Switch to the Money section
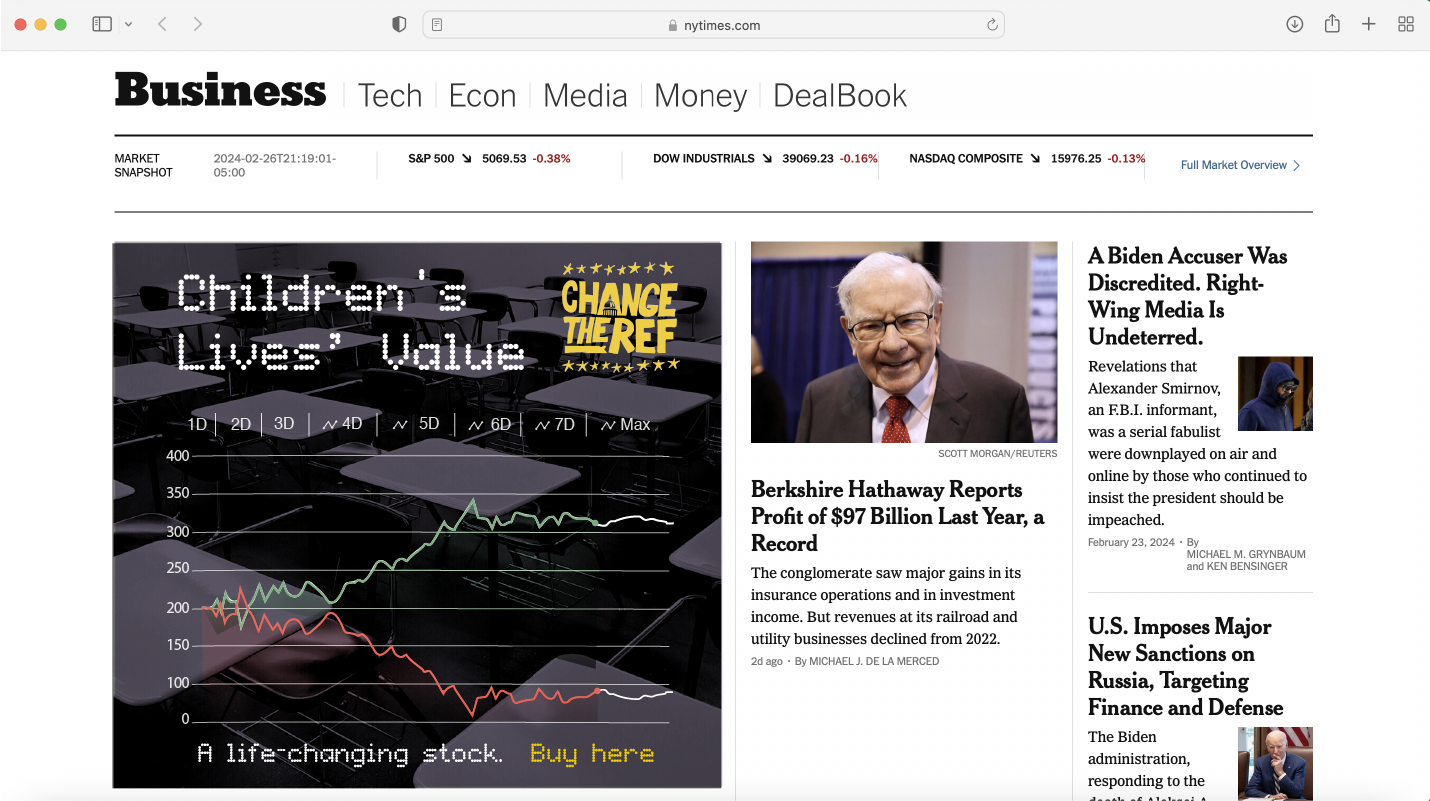 (700, 96)
